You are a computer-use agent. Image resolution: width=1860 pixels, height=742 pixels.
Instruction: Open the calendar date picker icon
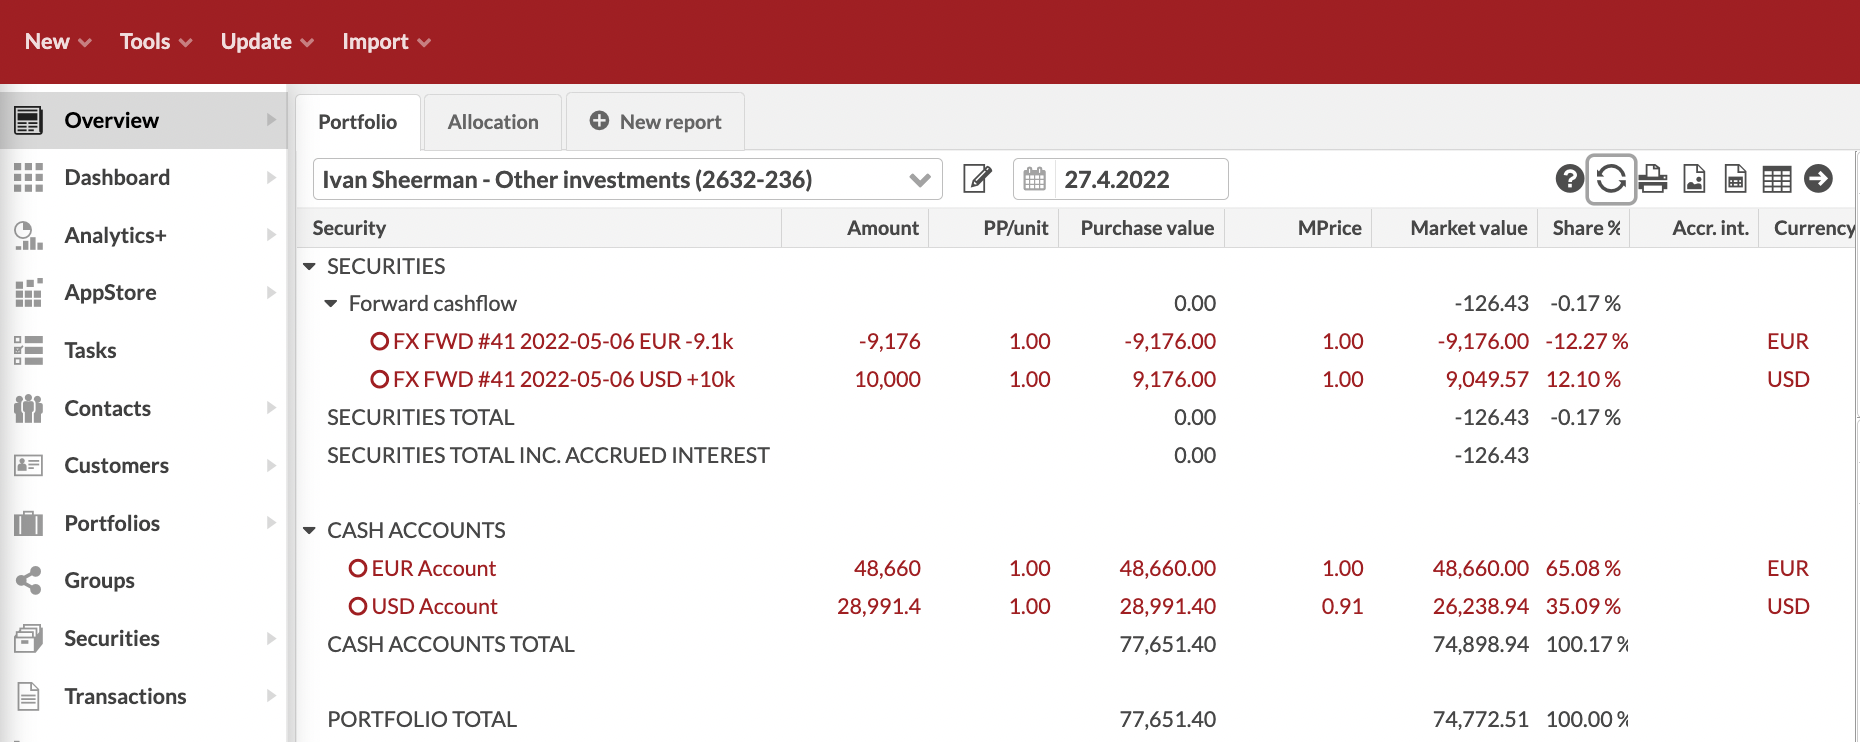click(x=1035, y=179)
